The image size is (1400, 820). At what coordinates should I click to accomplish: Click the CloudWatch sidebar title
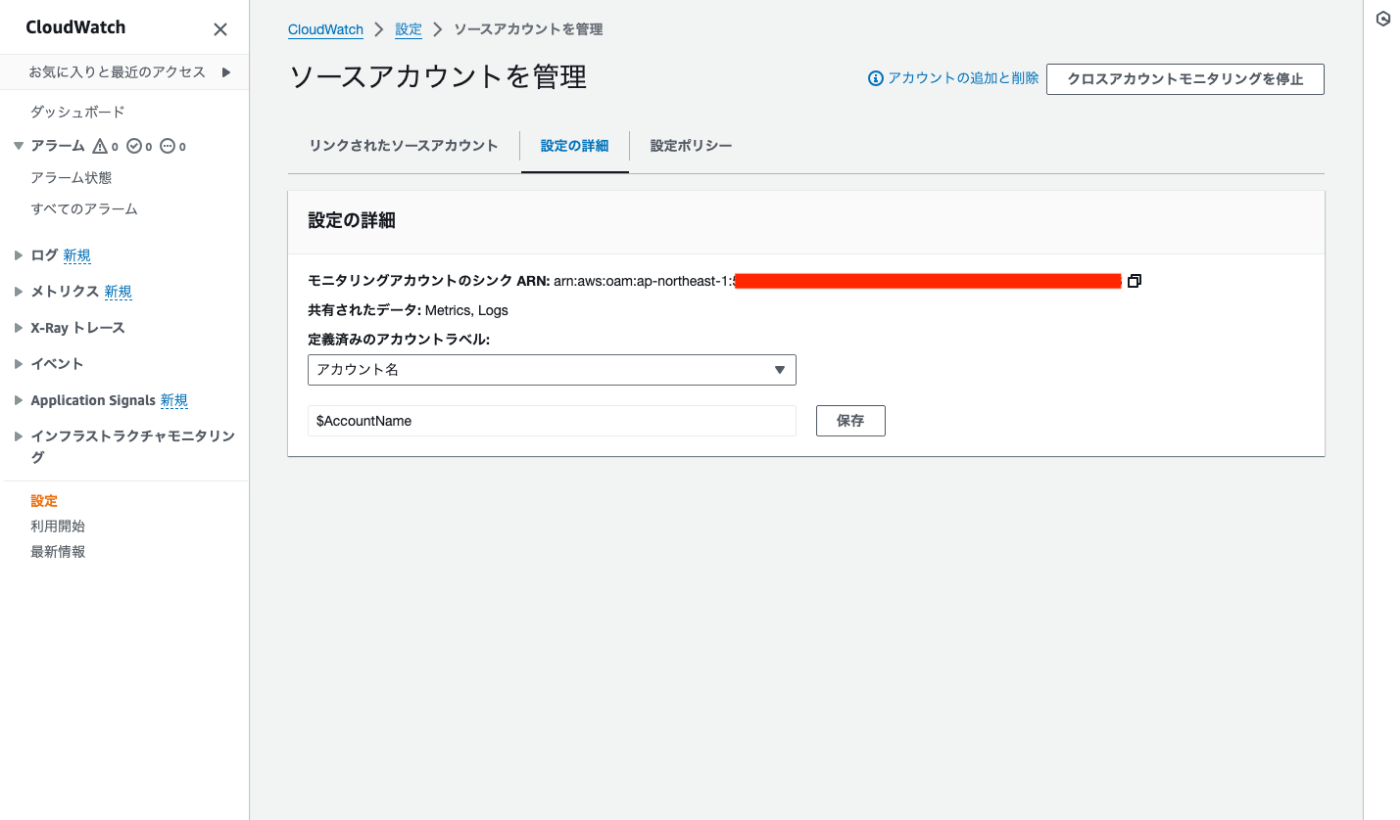click(x=76, y=28)
